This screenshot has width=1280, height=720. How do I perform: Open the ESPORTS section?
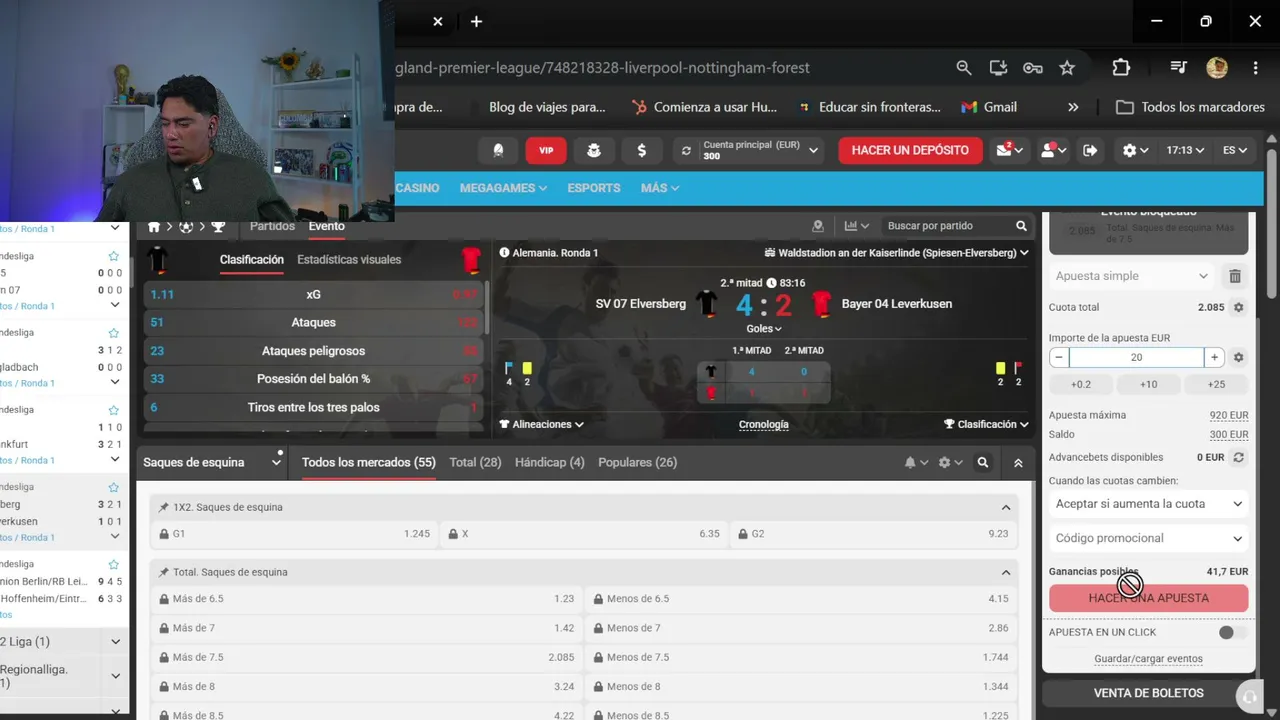pyautogui.click(x=594, y=188)
